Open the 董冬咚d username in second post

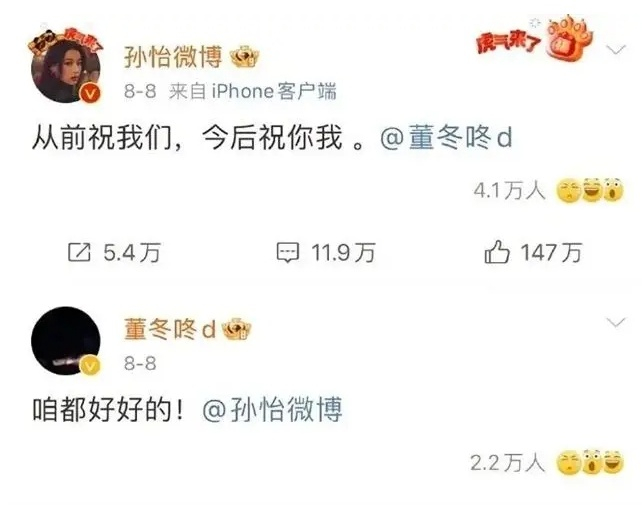coord(170,330)
